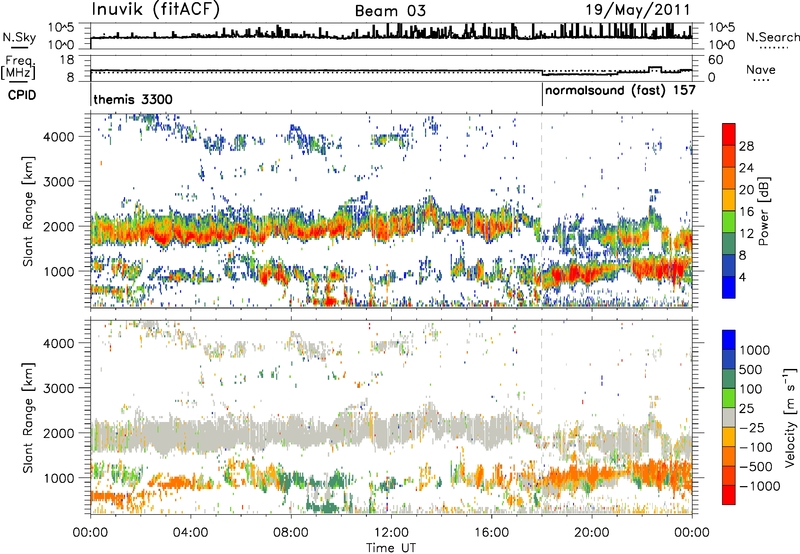Select the 'themis 3300' mode label

coord(133,99)
